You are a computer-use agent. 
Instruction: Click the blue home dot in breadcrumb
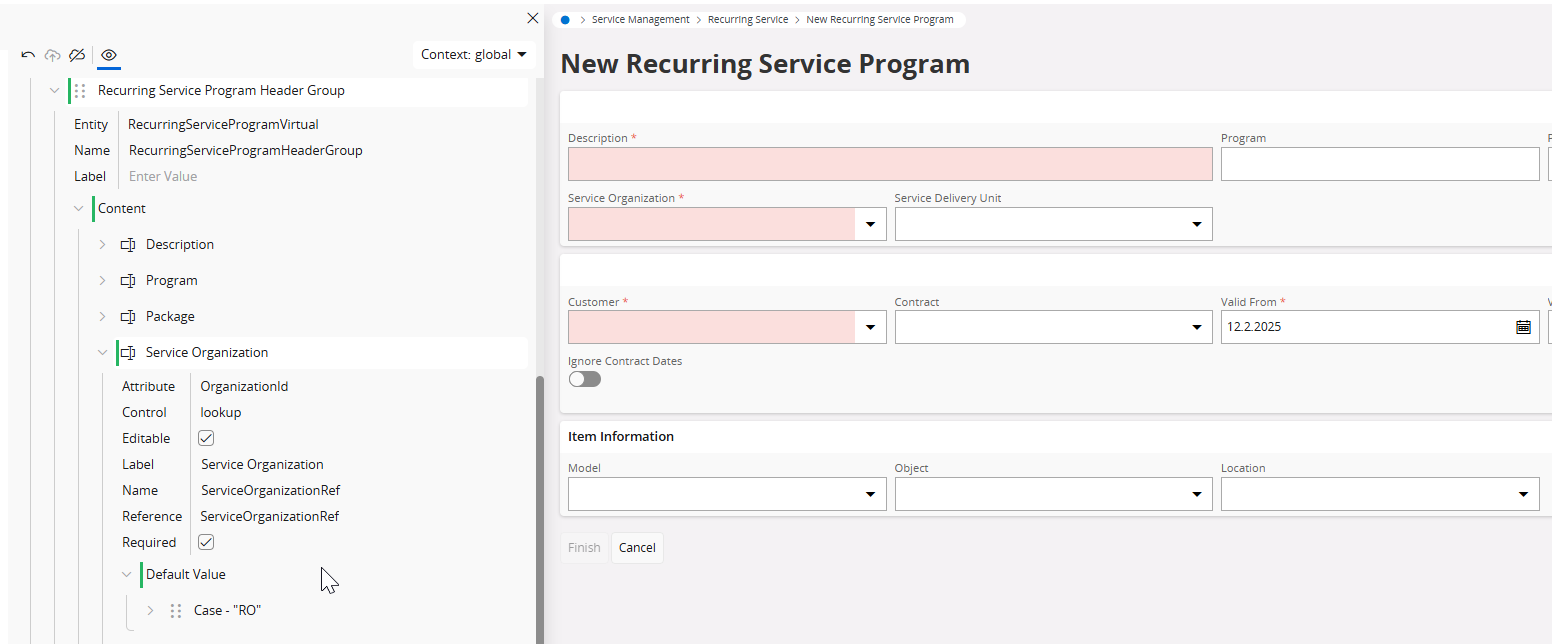pyautogui.click(x=566, y=19)
